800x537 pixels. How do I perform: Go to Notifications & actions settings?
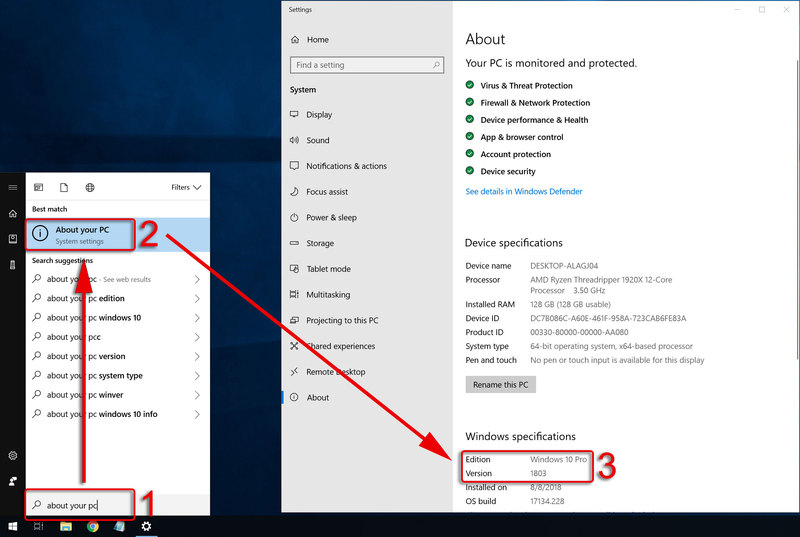pyautogui.click(x=346, y=166)
